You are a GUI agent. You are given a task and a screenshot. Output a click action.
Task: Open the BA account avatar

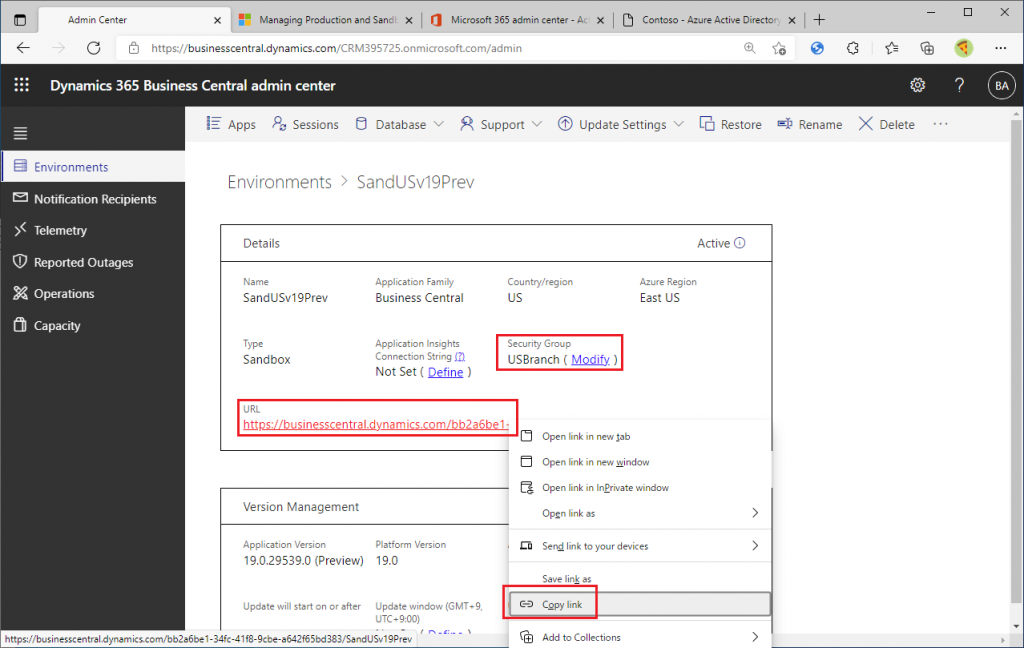pos(1002,86)
